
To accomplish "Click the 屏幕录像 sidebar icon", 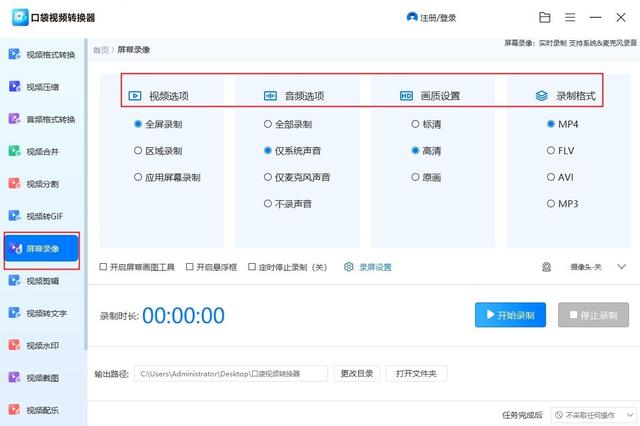I will (x=16, y=248).
